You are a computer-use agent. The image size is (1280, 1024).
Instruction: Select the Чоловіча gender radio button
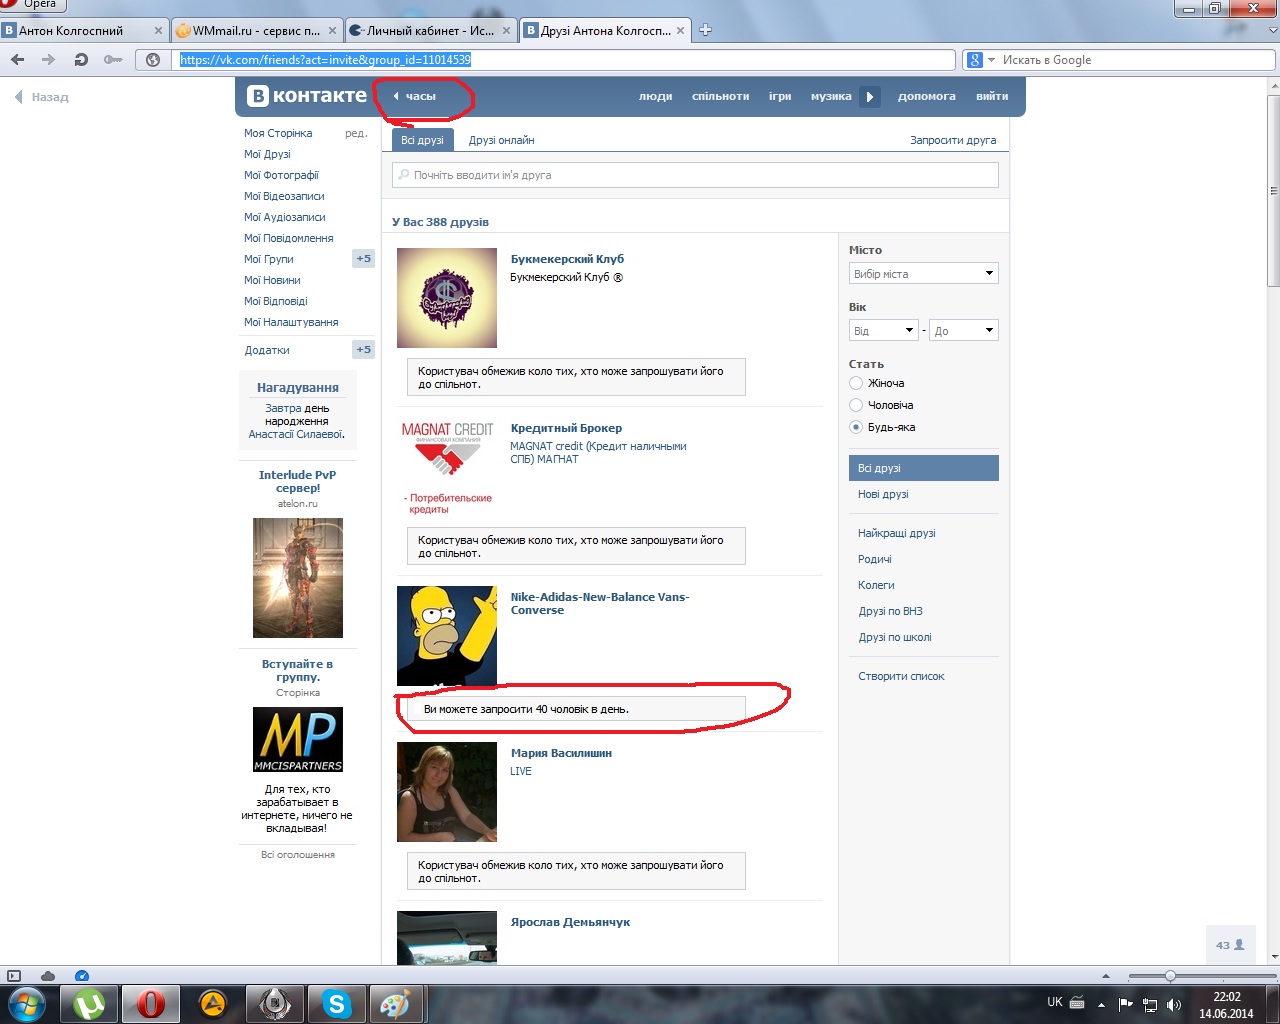click(x=856, y=405)
